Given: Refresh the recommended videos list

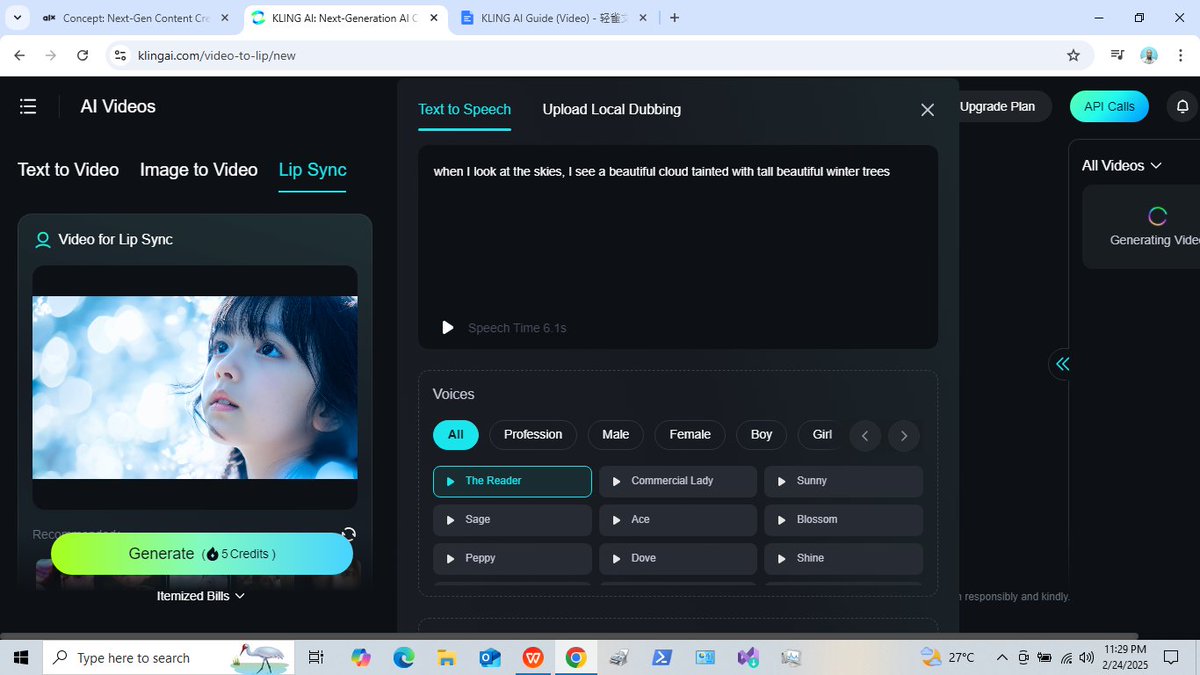Looking at the screenshot, I should [x=348, y=534].
